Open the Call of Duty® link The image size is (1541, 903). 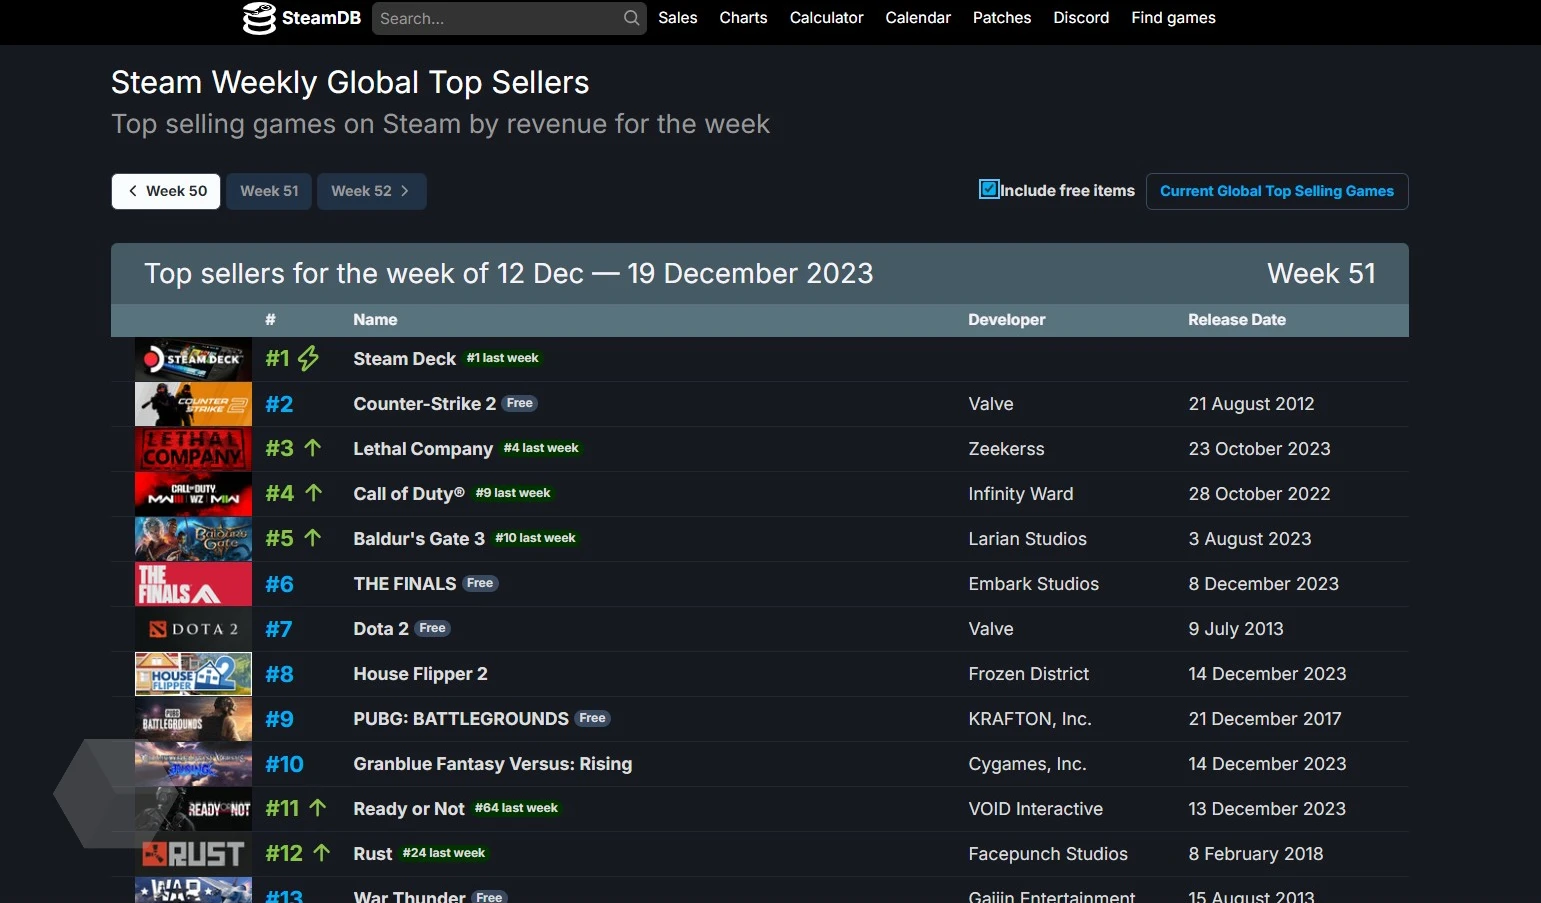[409, 494]
